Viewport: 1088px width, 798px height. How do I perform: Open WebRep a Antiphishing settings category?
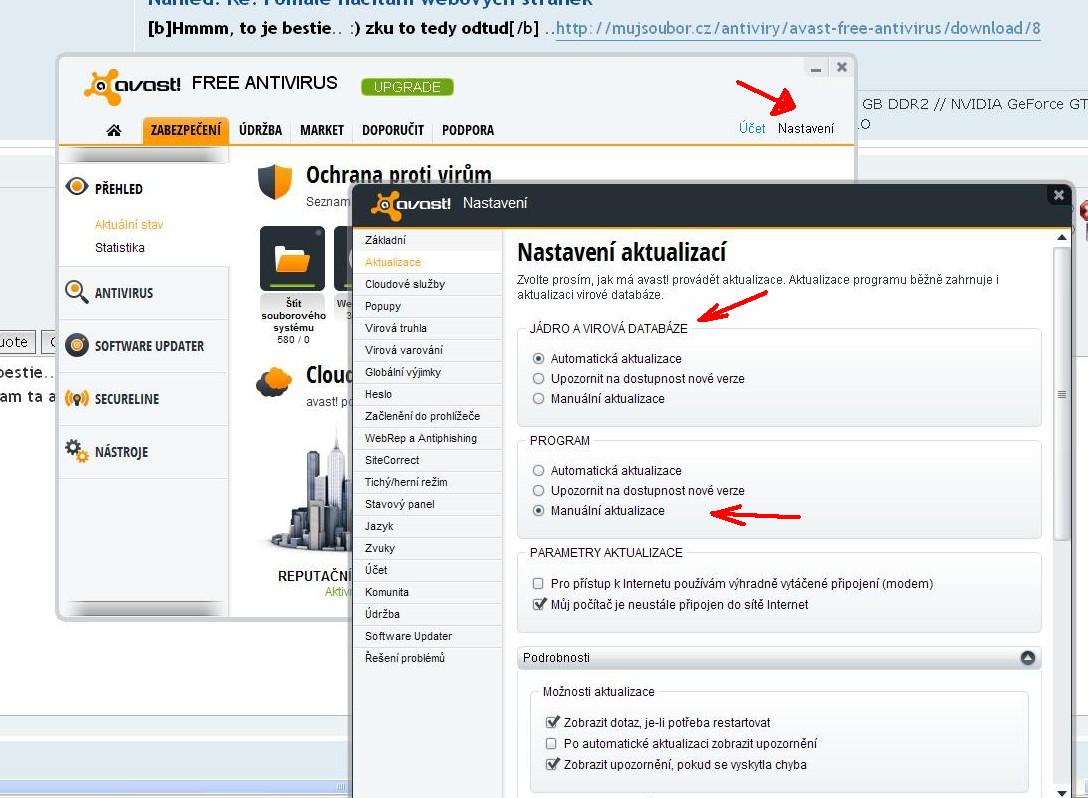pyautogui.click(x=427, y=439)
